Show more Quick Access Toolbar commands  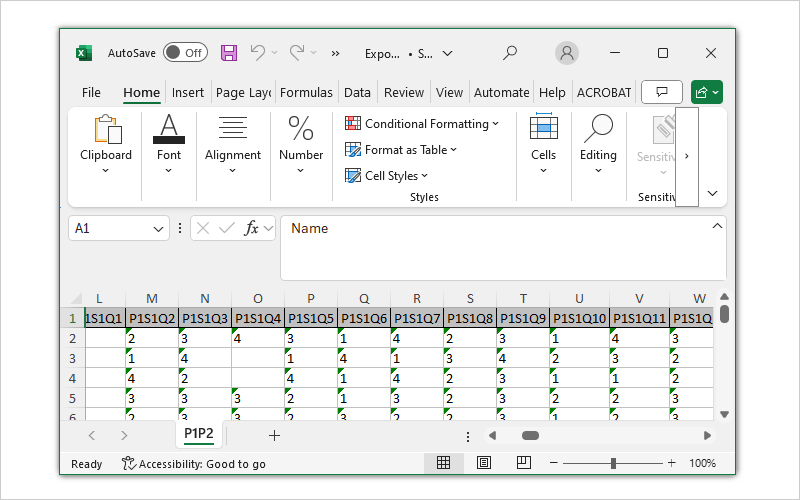(x=335, y=53)
